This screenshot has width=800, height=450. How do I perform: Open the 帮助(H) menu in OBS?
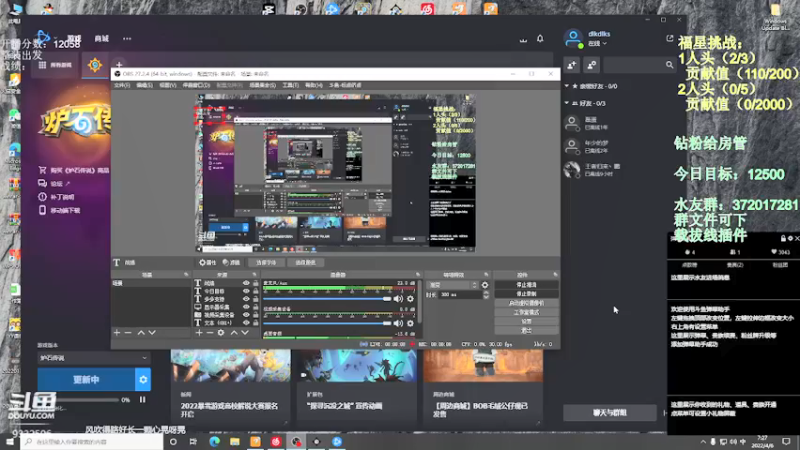(x=314, y=85)
